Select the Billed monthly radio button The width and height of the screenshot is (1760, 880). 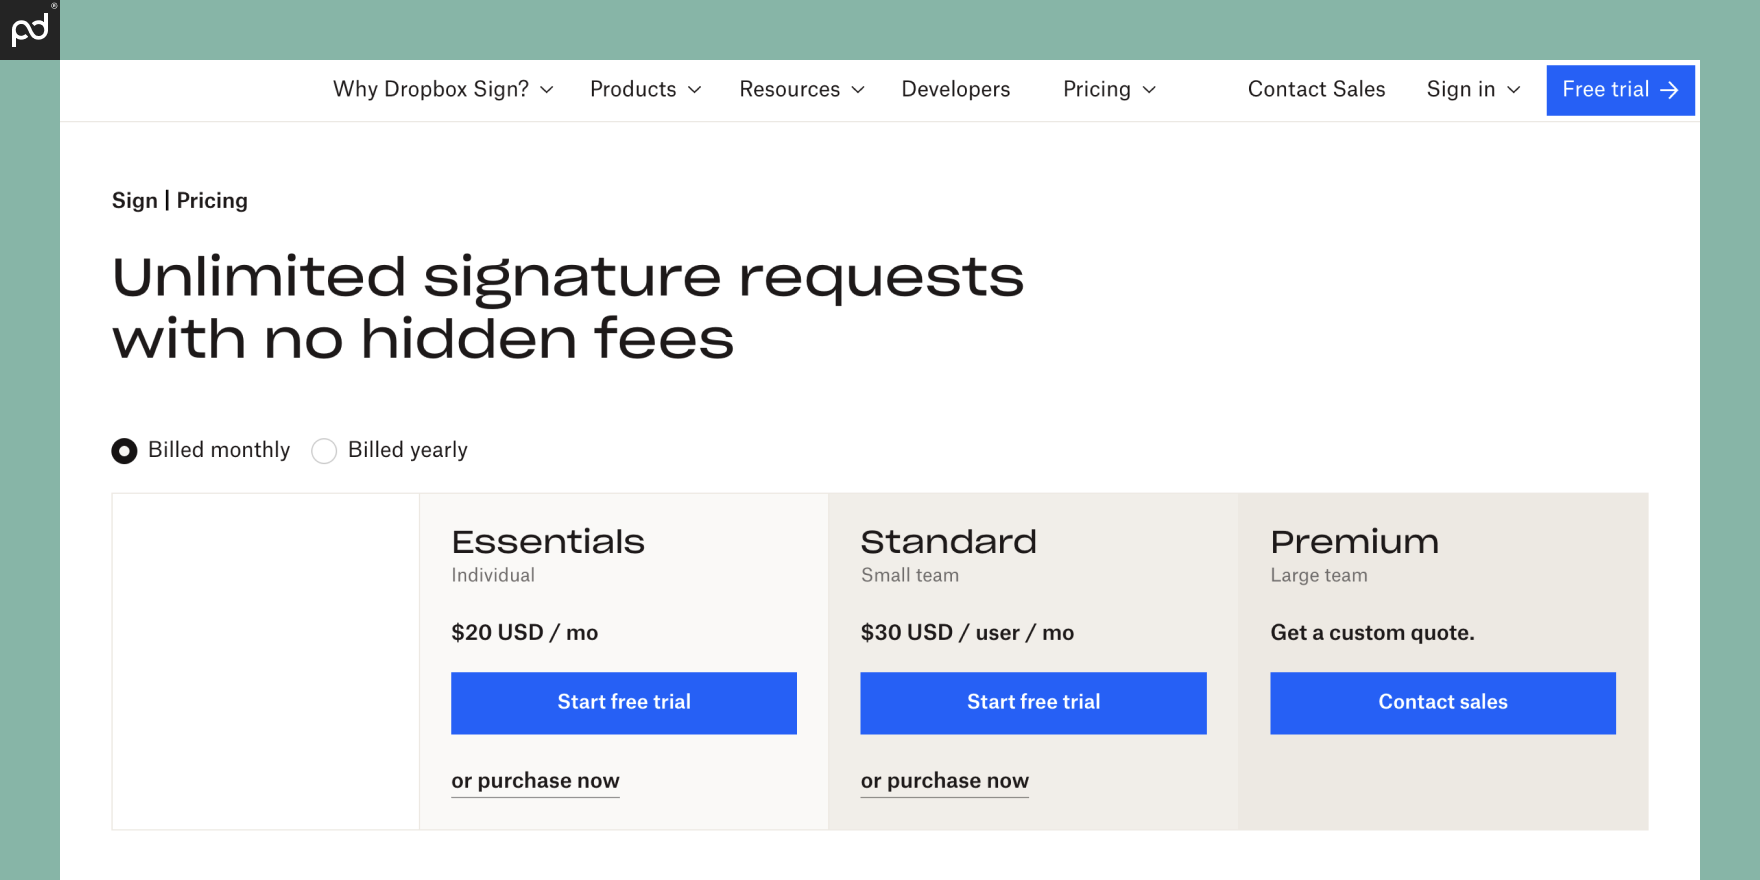[x=124, y=451]
